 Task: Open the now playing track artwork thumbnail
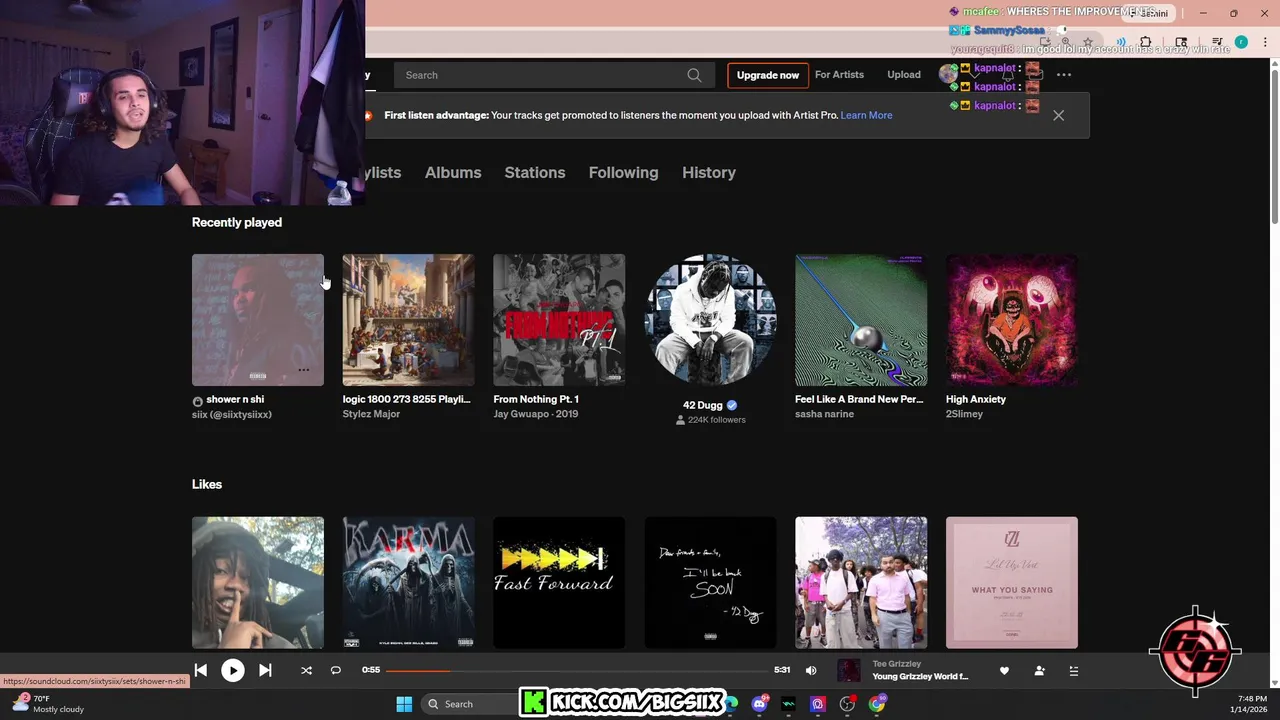849,671
